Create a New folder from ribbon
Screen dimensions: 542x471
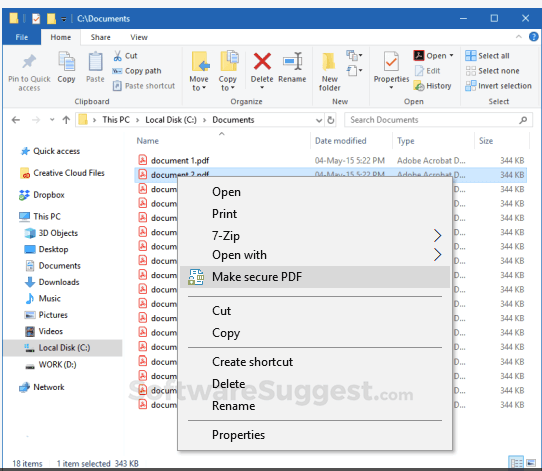coord(329,72)
